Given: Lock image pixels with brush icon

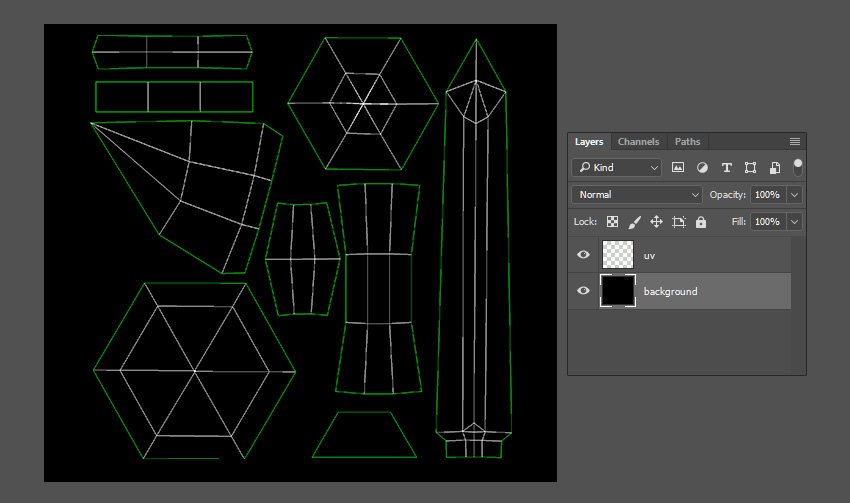Looking at the screenshot, I should pos(634,222).
